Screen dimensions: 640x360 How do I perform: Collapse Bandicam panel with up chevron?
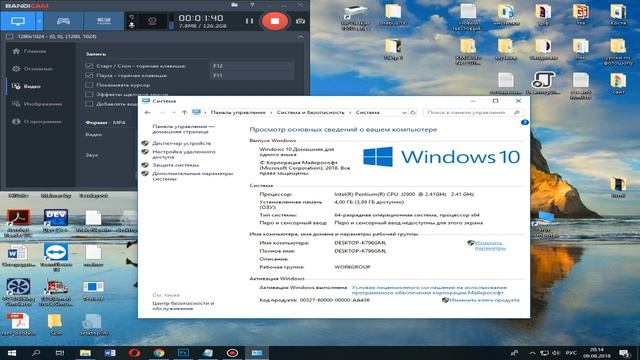(300, 37)
